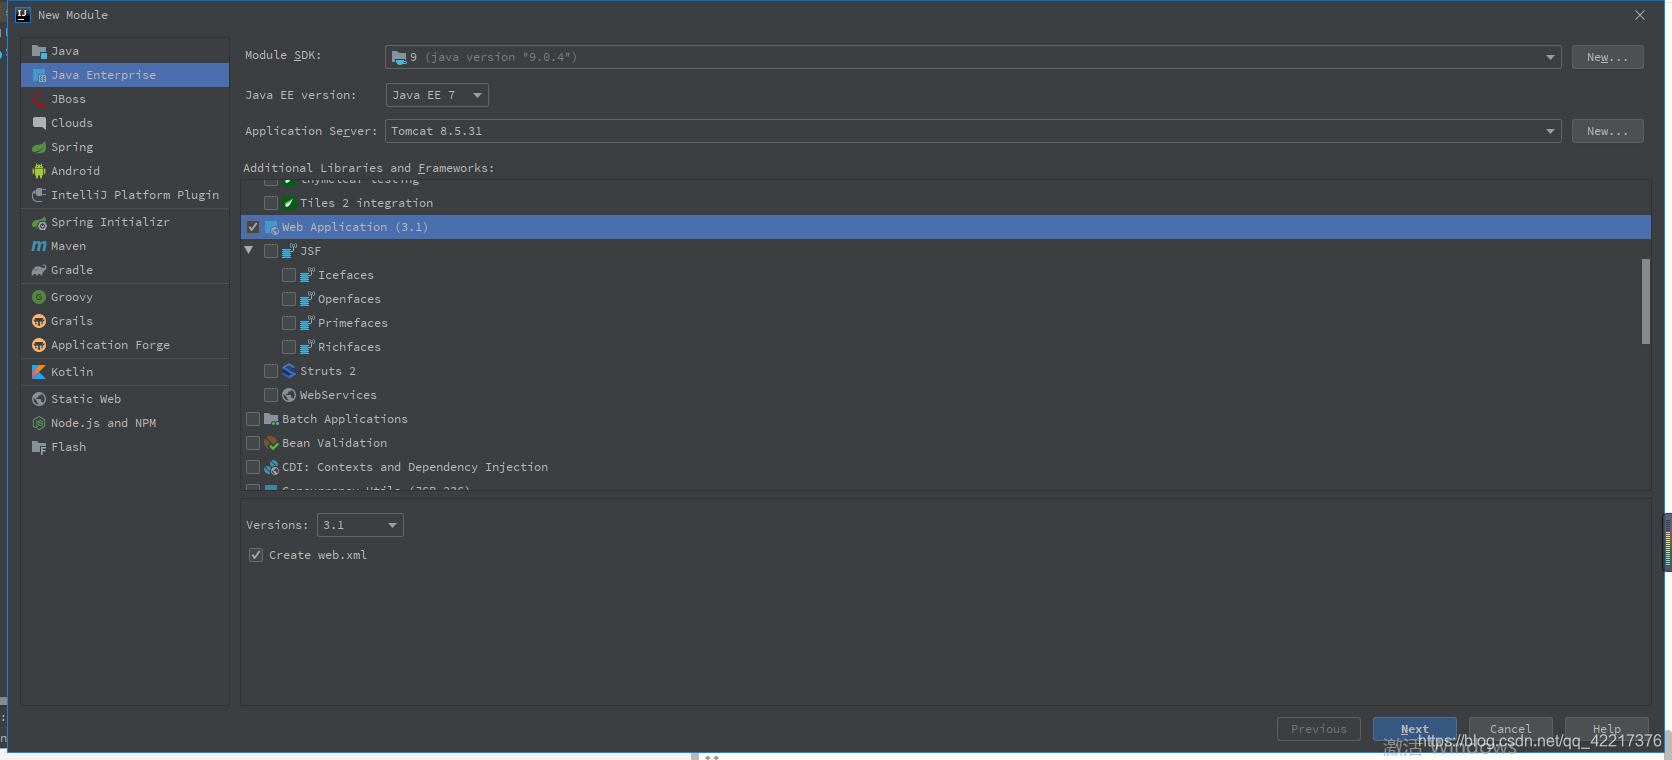This screenshot has height=760, width=1672.
Task: Collapse the JSF tree node arrow
Action: coord(249,251)
